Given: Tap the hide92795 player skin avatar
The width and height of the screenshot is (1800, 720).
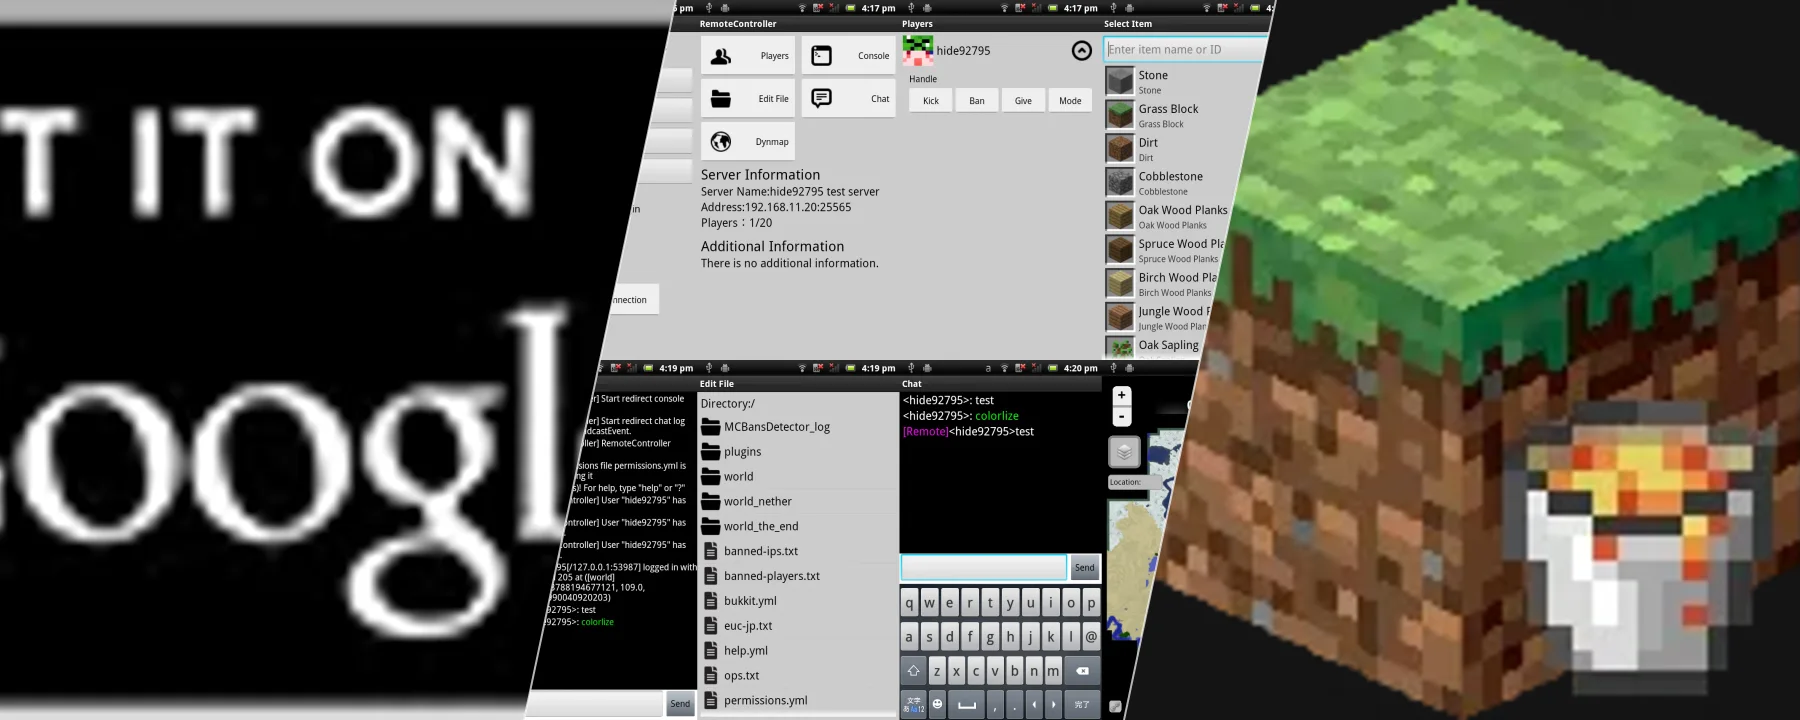Looking at the screenshot, I should 918,50.
